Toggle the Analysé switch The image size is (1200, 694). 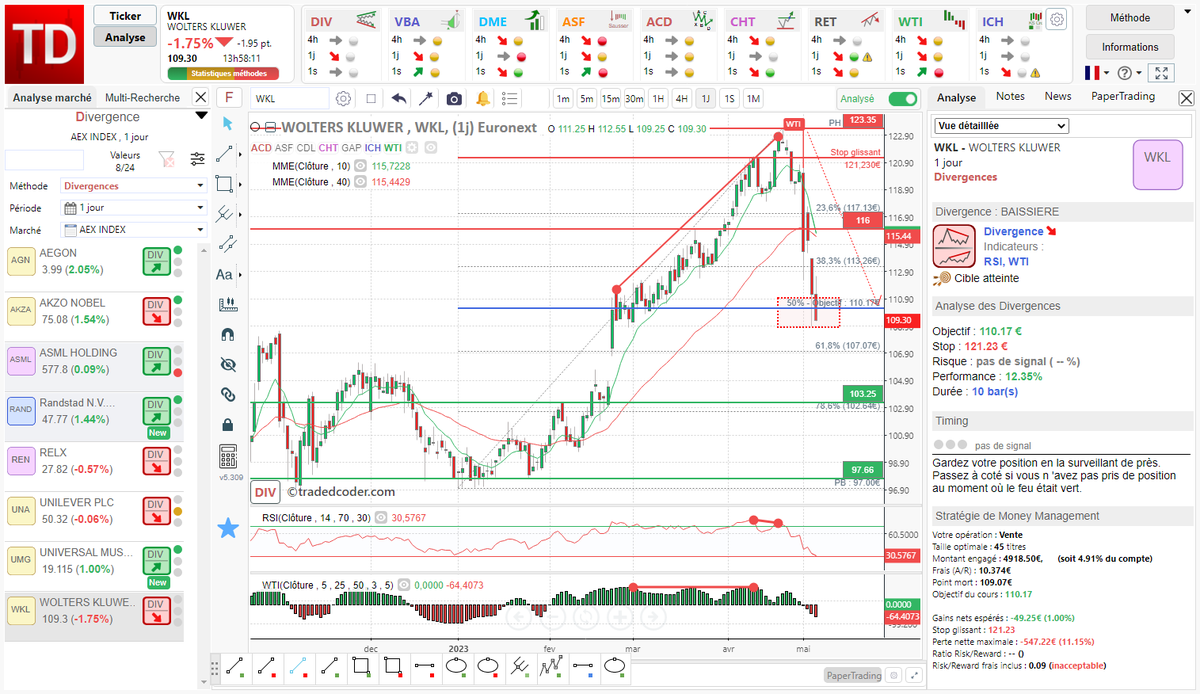click(x=902, y=99)
